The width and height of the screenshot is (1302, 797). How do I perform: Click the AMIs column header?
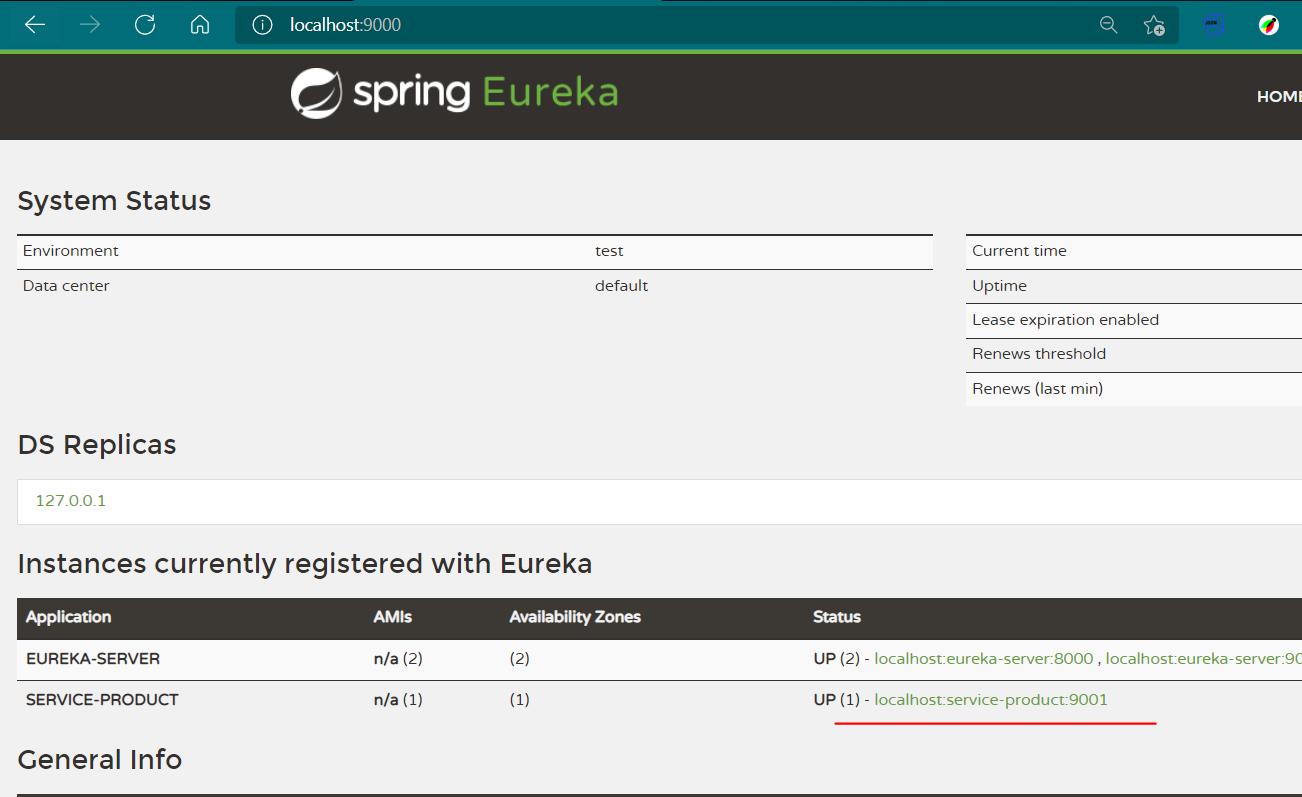click(393, 617)
